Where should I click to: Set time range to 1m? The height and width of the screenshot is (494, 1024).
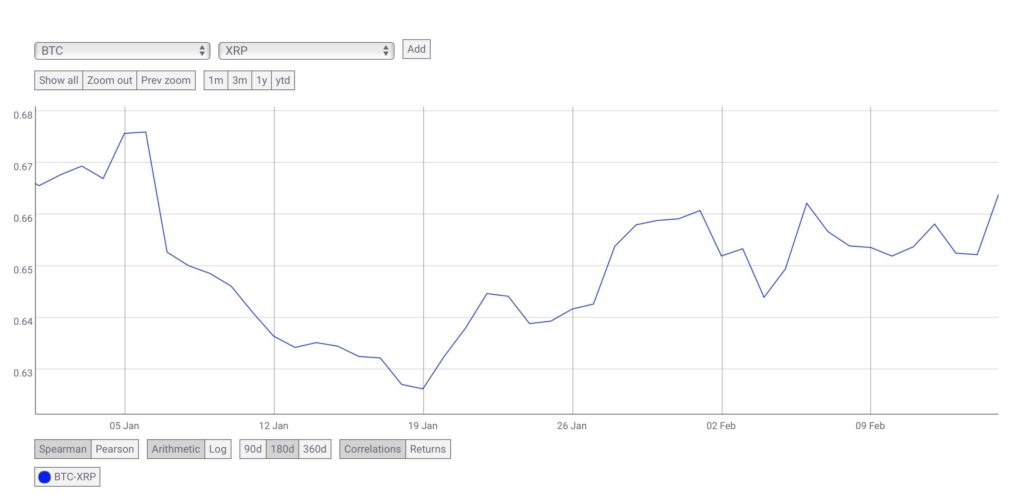click(x=215, y=80)
